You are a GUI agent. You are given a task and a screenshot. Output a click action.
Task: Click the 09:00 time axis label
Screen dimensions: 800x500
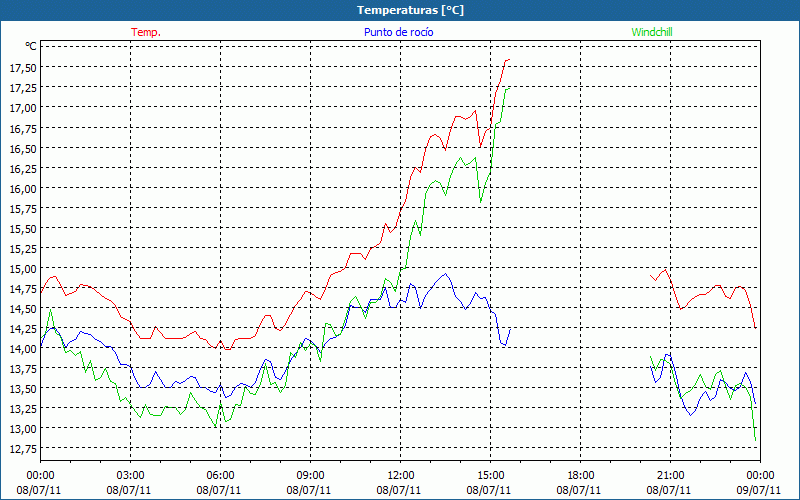click(310, 476)
